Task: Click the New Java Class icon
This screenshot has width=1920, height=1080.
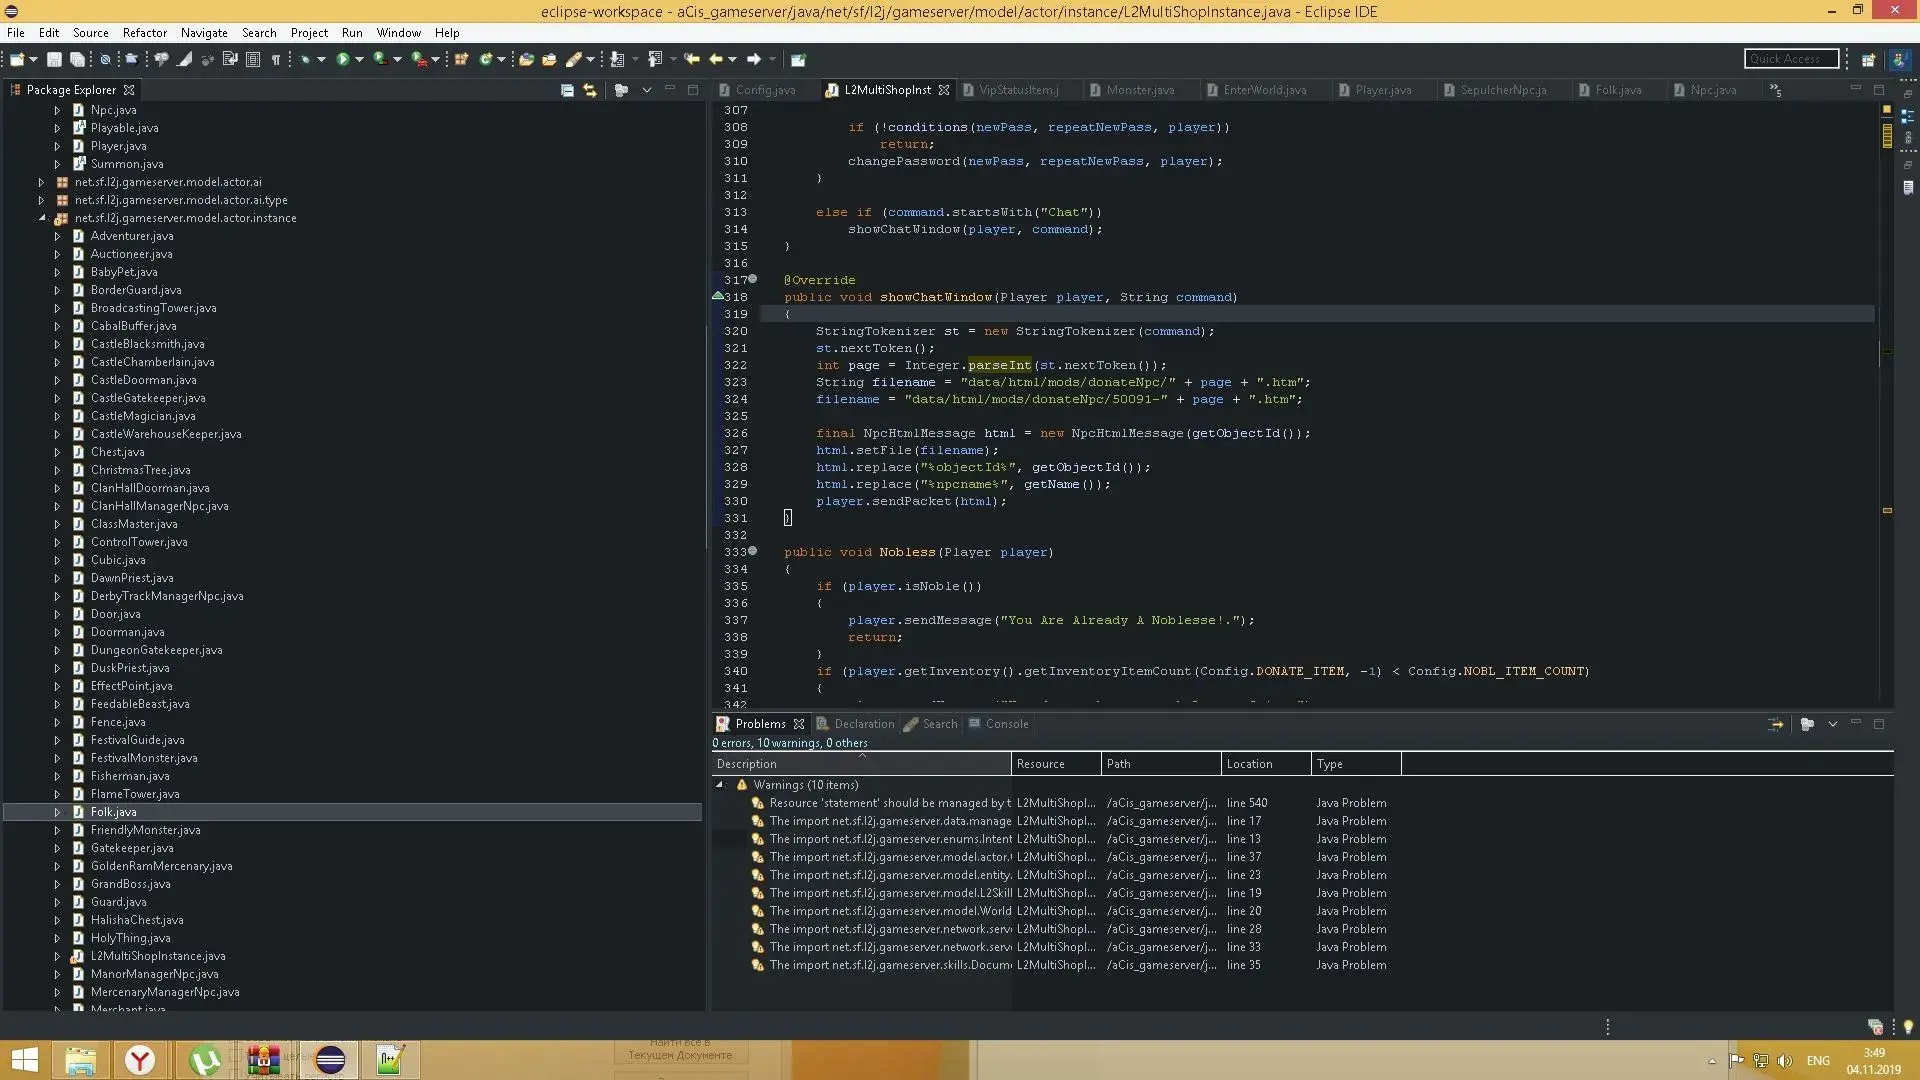Action: (486, 59)
